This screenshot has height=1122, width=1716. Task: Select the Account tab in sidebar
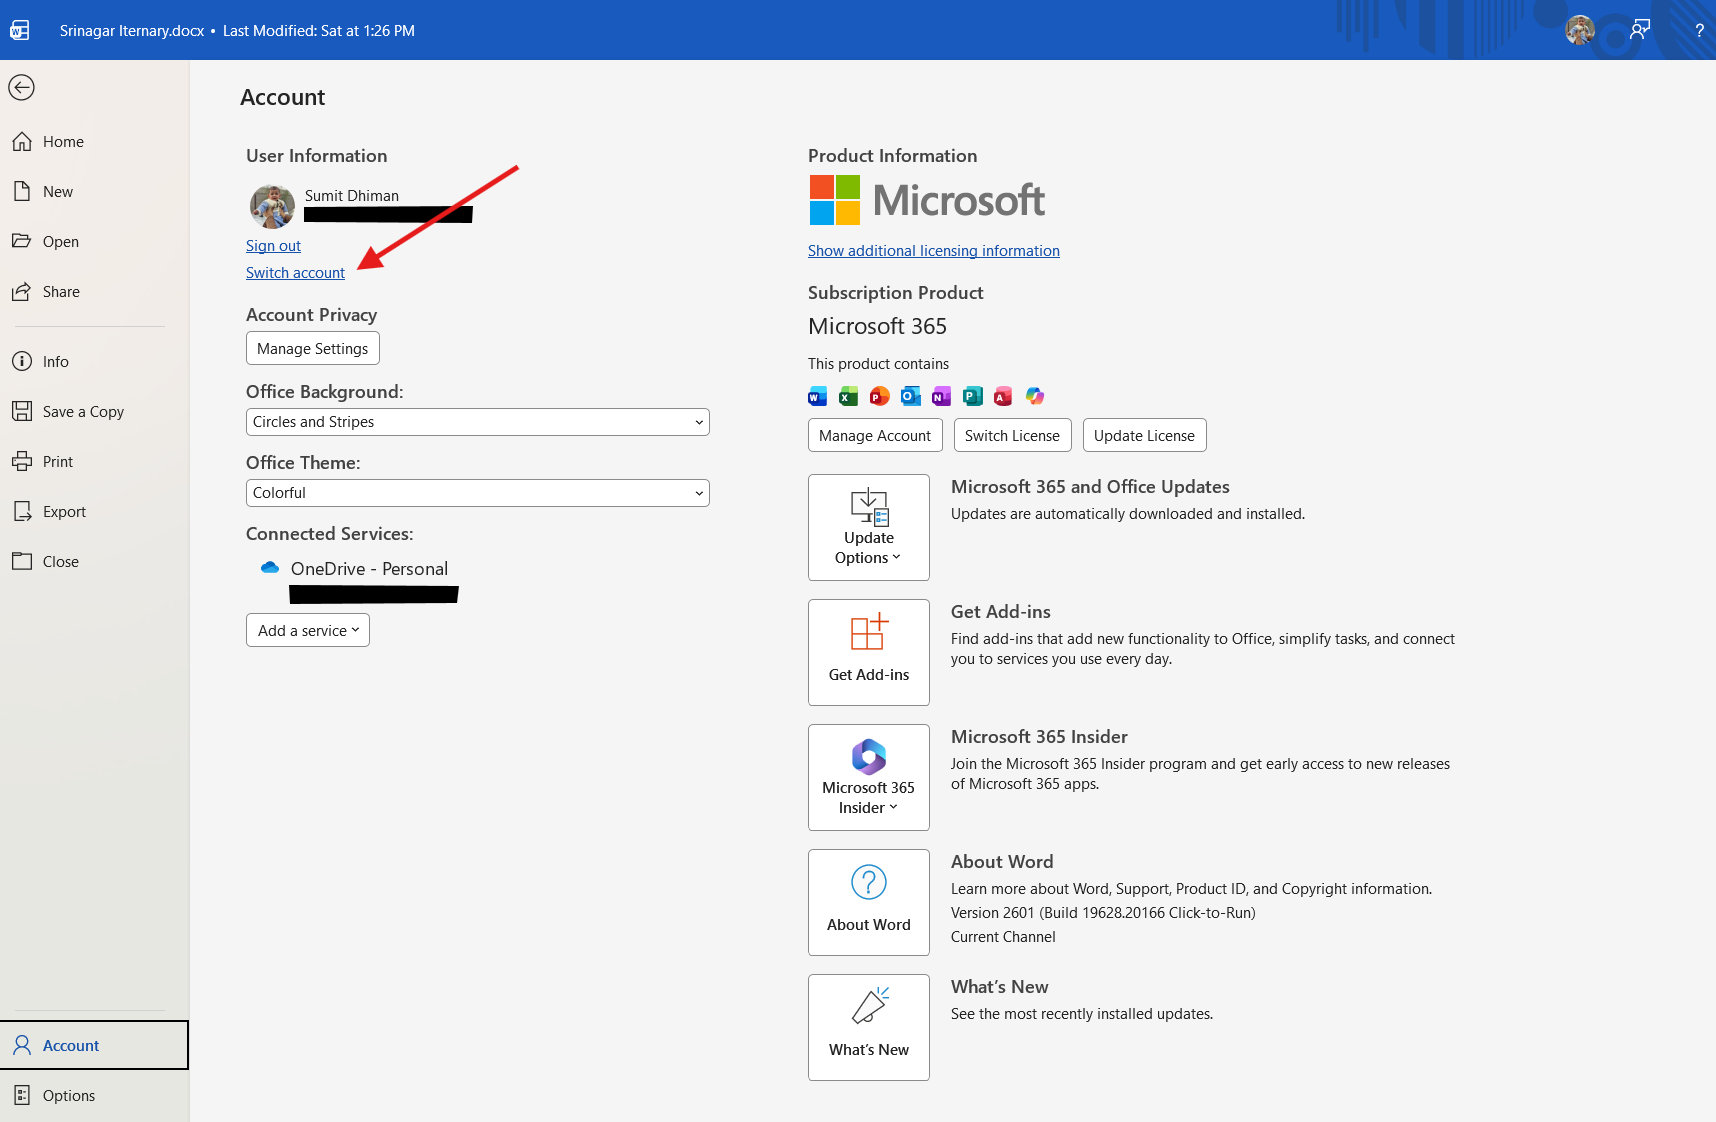[94, 1045]
